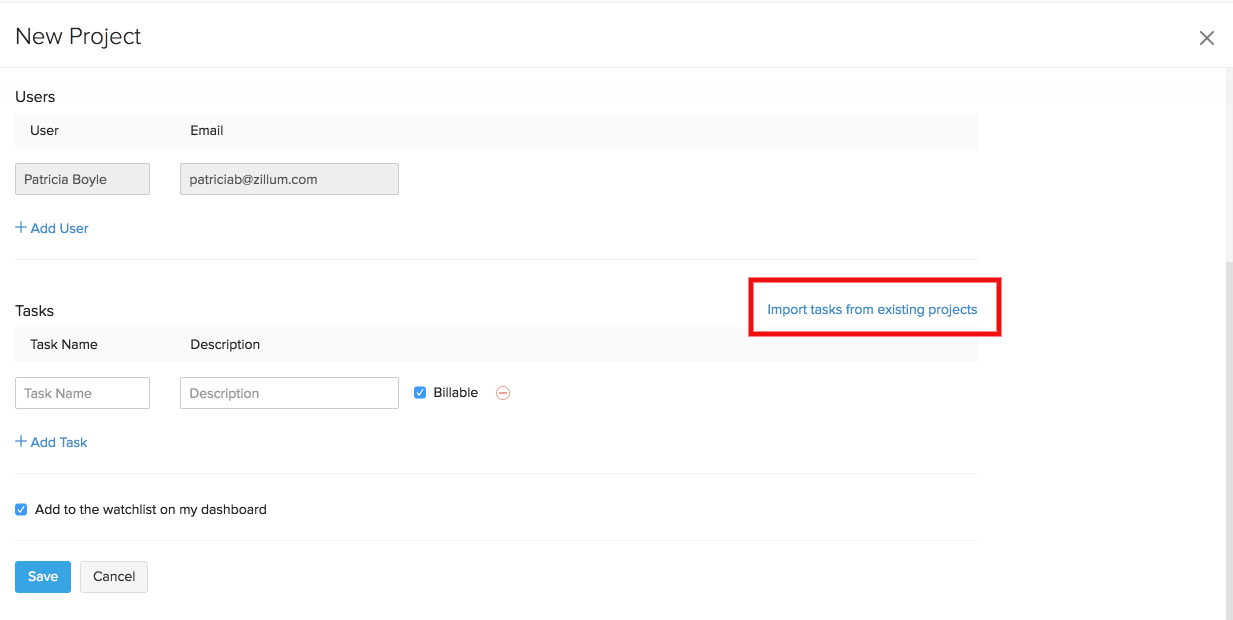Click the Add Task link
Image resolution: width=1233 pixels, height=620 pixels.
[x=52, y=442]
